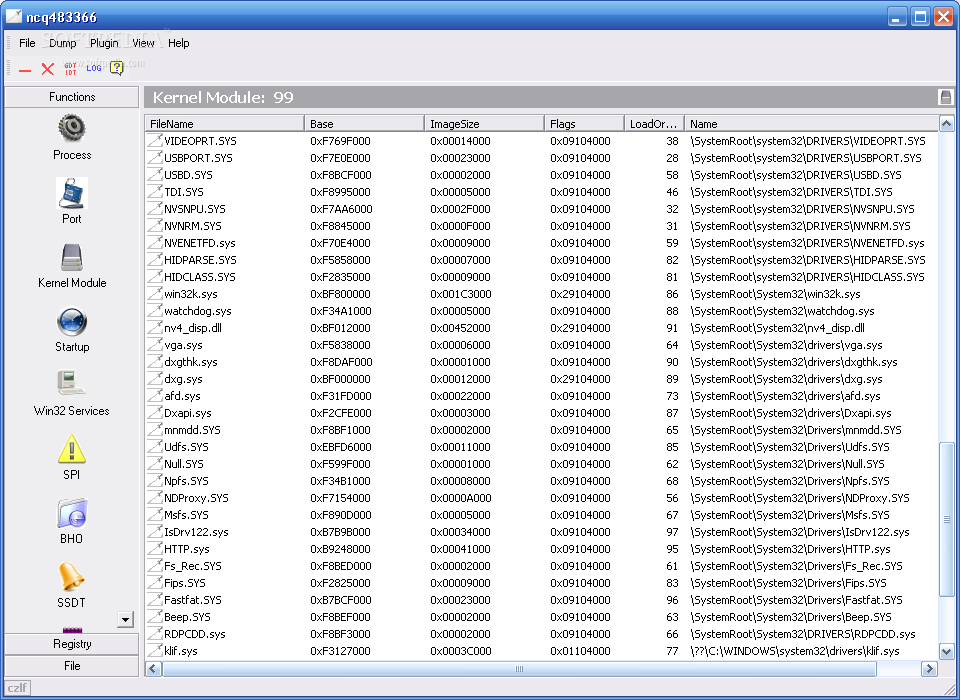Open the Port function icon
The image size is (960, 700).
tap(72, 193)
